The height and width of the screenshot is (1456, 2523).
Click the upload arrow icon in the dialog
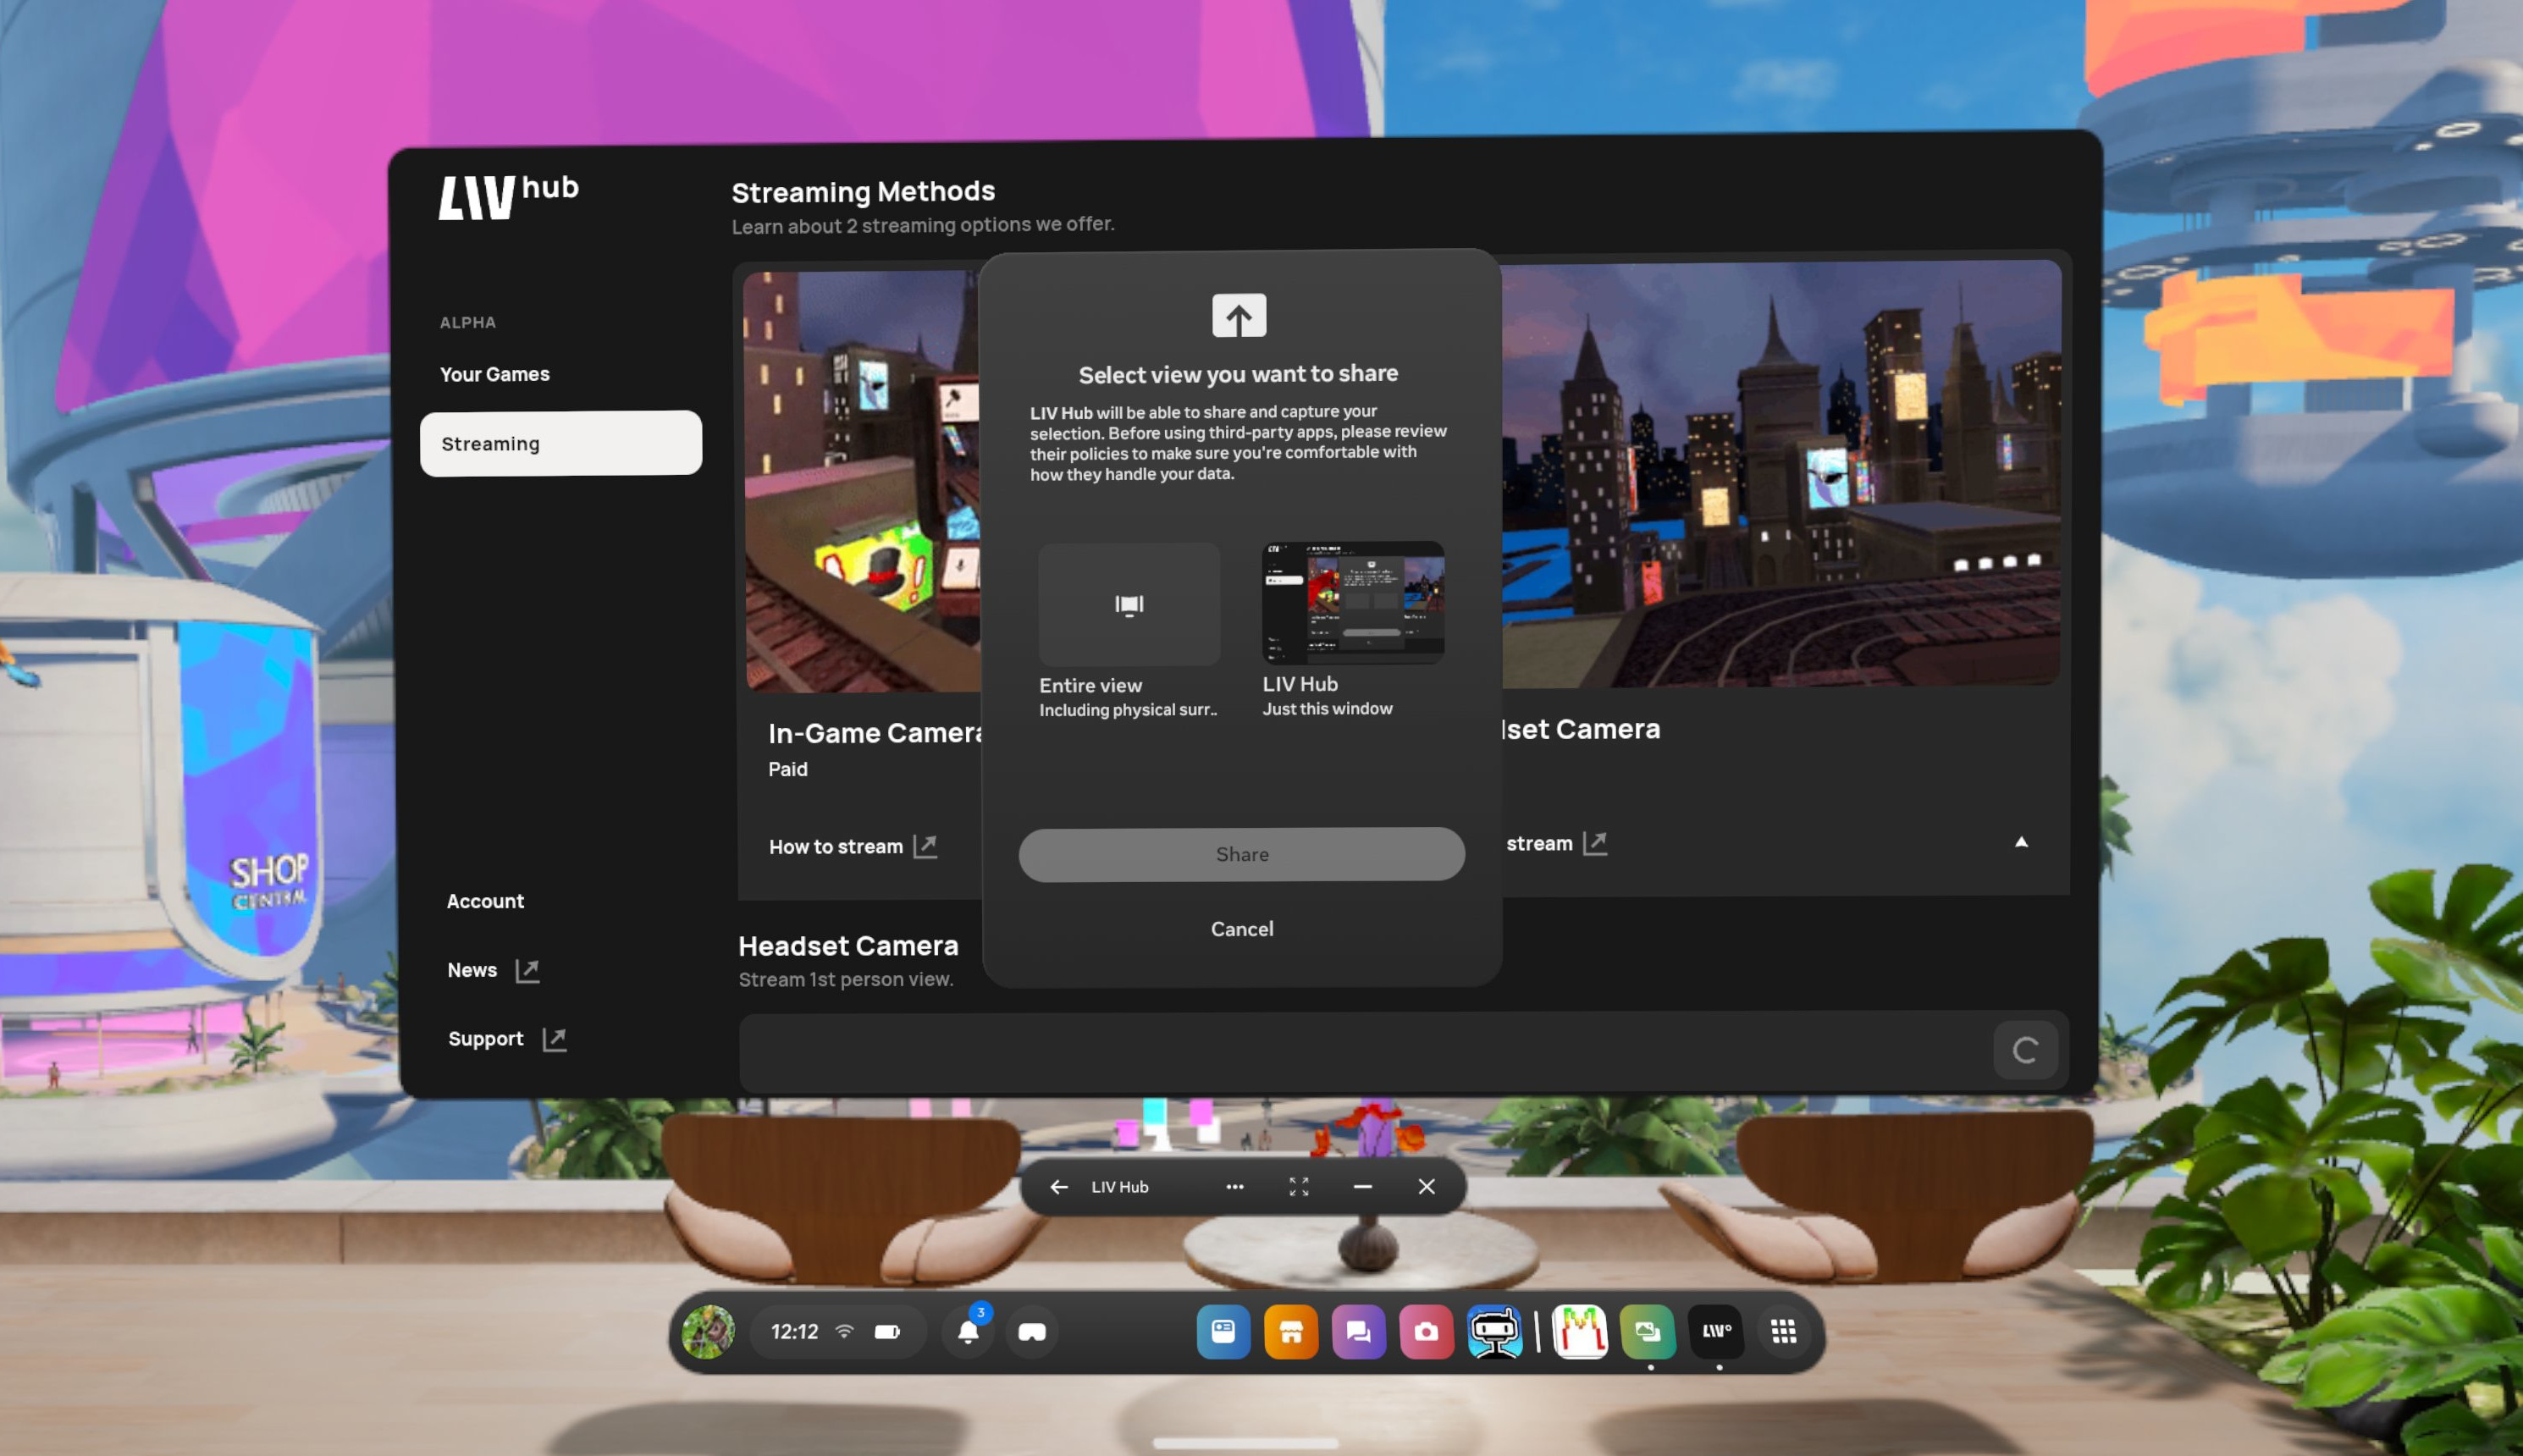point(1239,315)
